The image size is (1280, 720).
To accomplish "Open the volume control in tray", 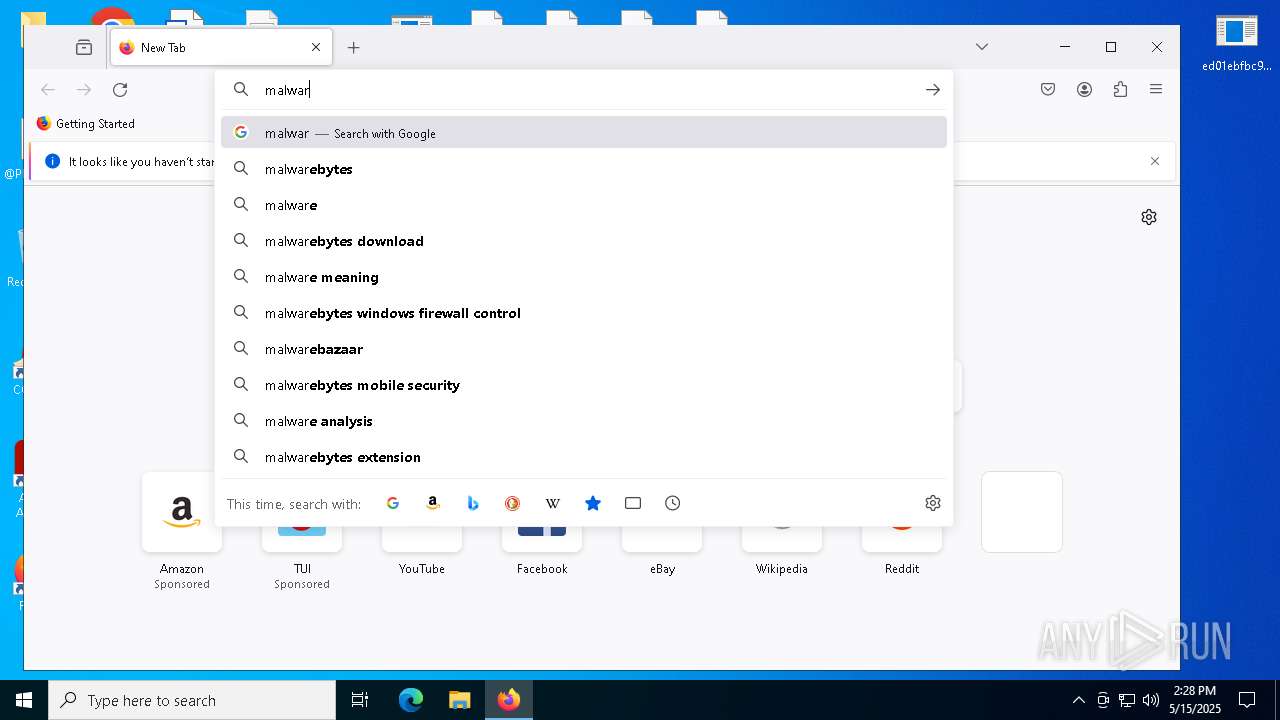I will [x=1151, y=700].
